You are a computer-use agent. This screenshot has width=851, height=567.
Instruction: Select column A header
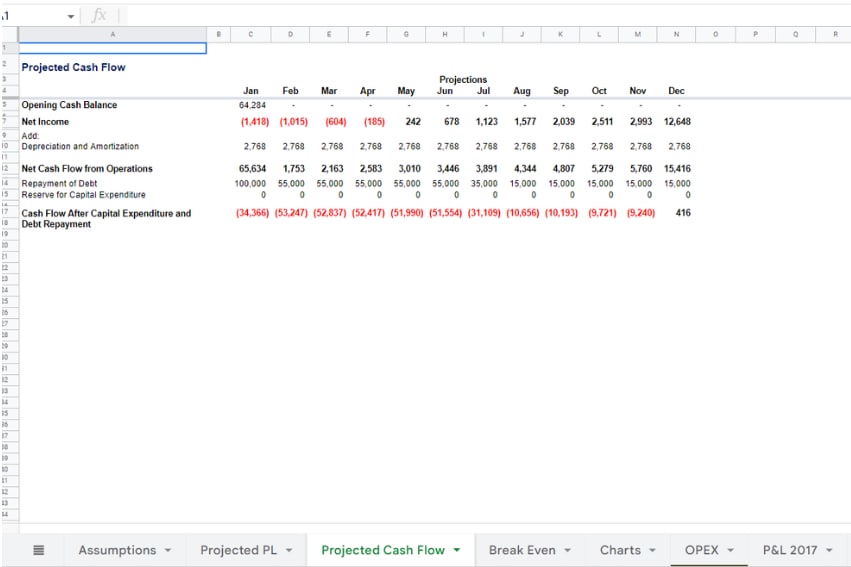pyautogui.click(x=113, y=34)
